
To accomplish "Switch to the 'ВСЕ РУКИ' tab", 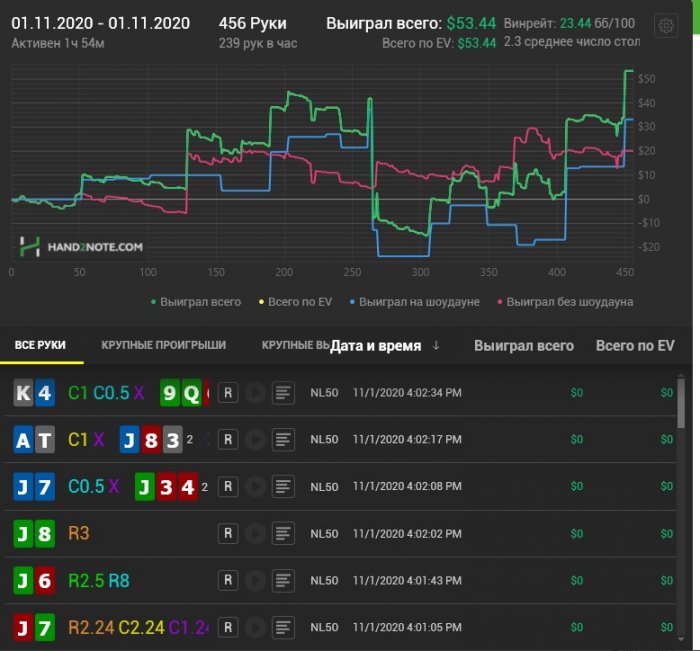I will (x=40, y=345).
